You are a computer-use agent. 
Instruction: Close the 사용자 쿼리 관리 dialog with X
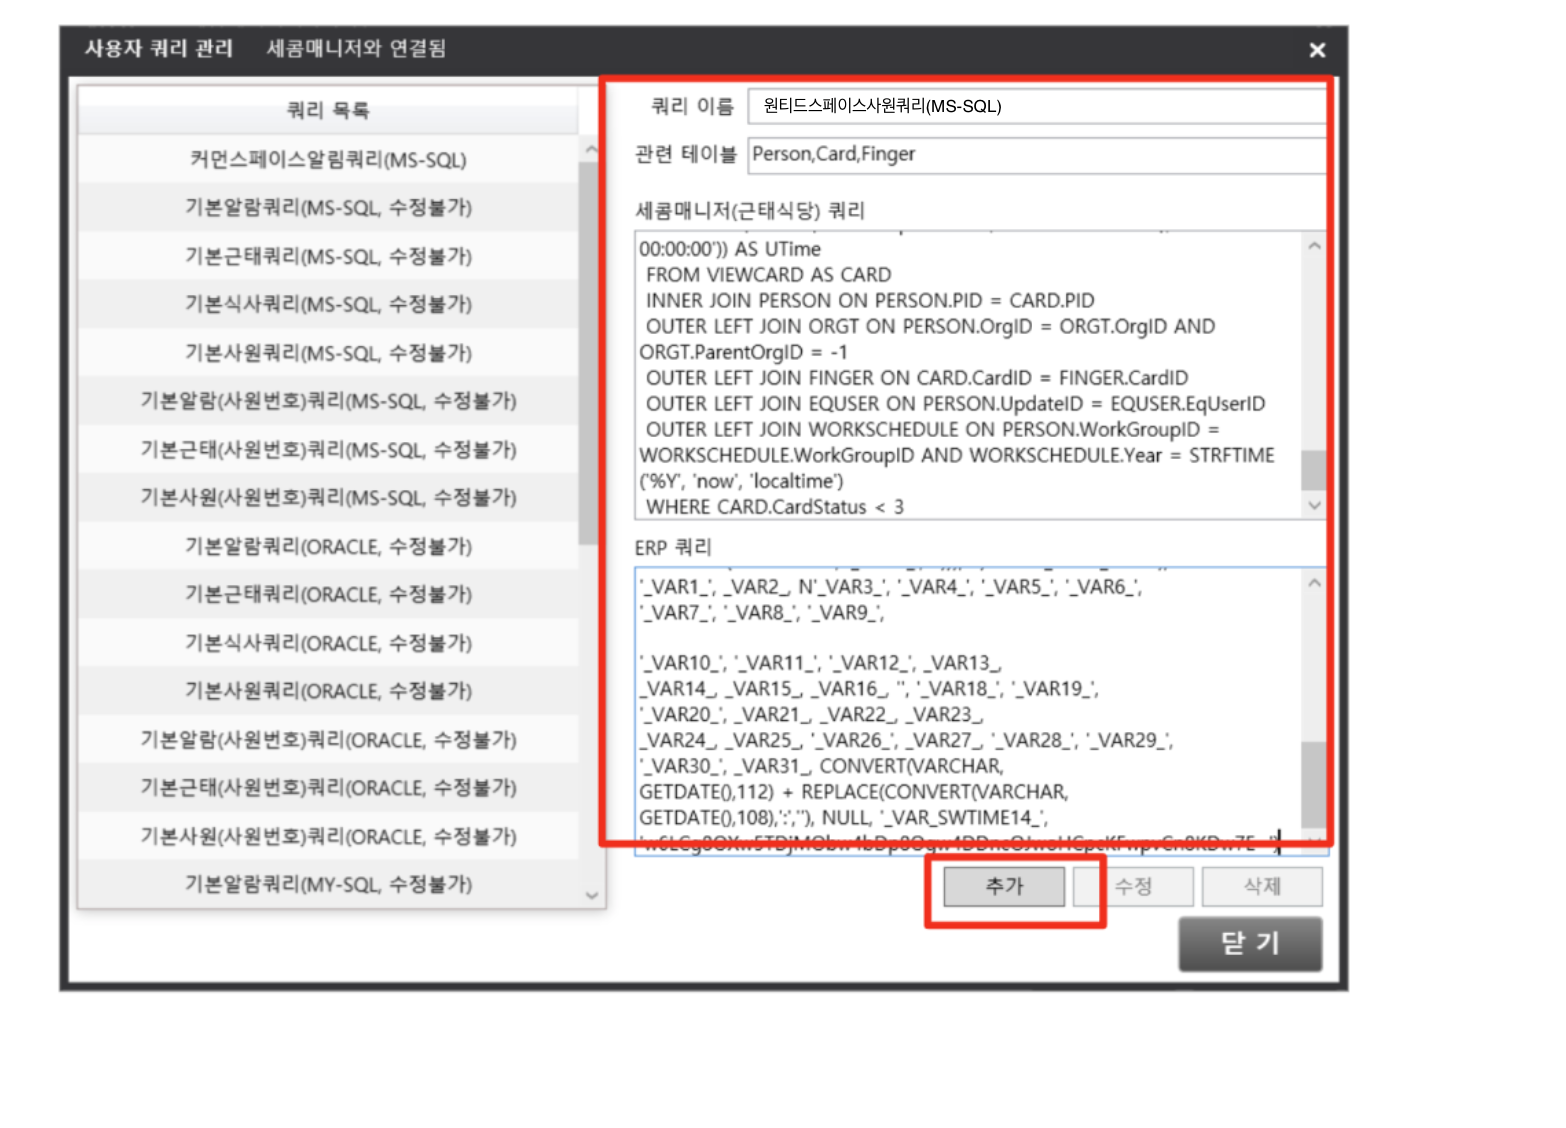(1317, 50)
